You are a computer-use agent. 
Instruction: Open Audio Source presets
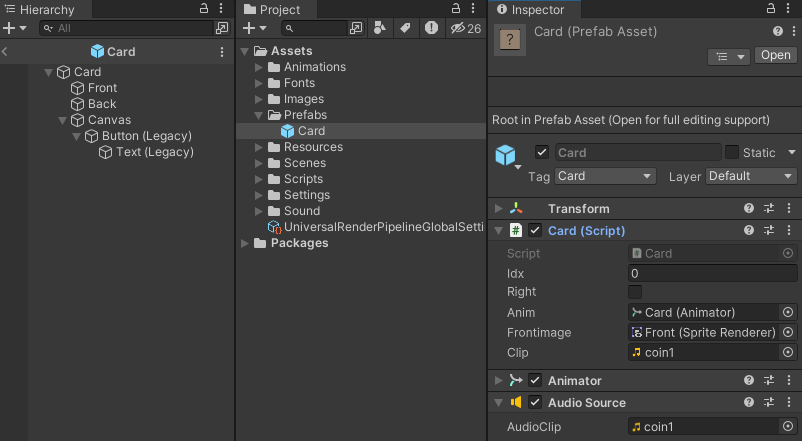tap(769, 402)
